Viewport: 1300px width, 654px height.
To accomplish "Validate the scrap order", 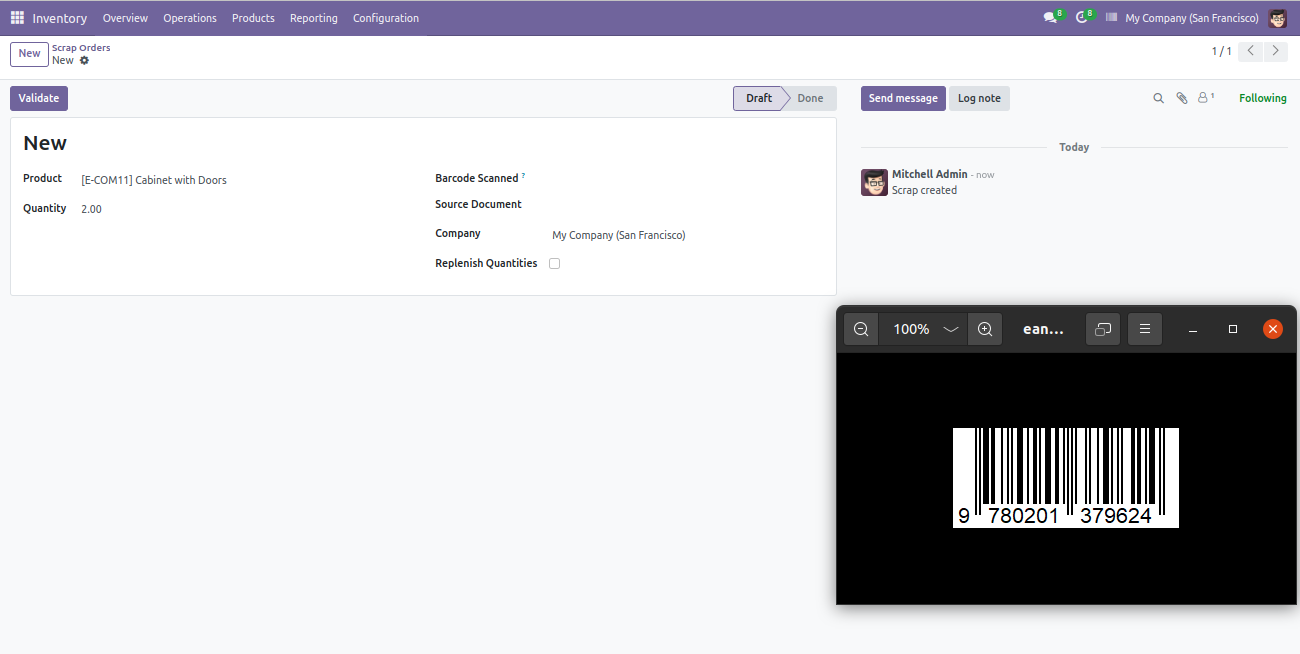I will click(x=39, y=98).
